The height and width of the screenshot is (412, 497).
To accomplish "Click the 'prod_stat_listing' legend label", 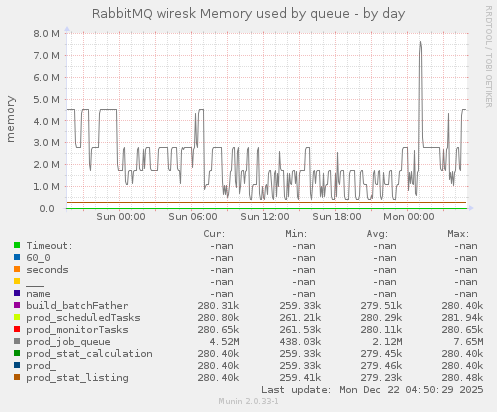I will pos(77,378).
